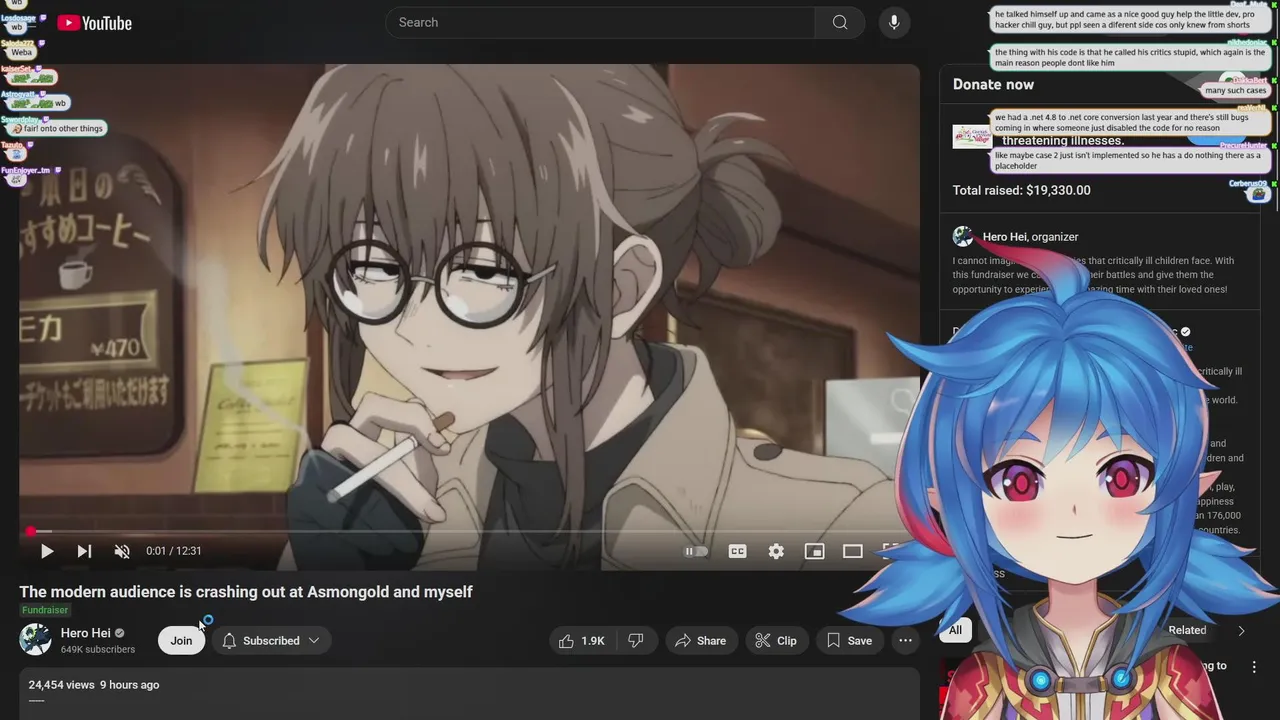Click the Fundraiser badge
This screenshot has height=720, width=1280.
[x=45, y=610]
